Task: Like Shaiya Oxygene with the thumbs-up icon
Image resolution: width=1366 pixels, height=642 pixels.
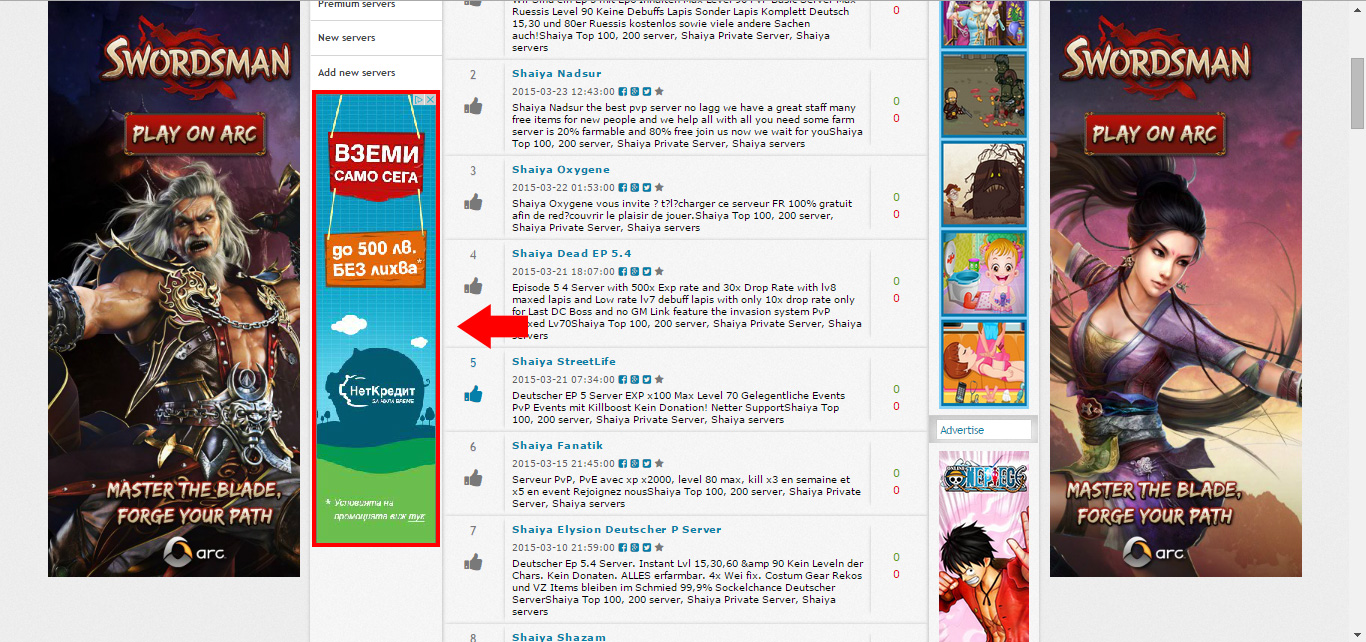Action: pyautogui.click(x=473, y=202)
